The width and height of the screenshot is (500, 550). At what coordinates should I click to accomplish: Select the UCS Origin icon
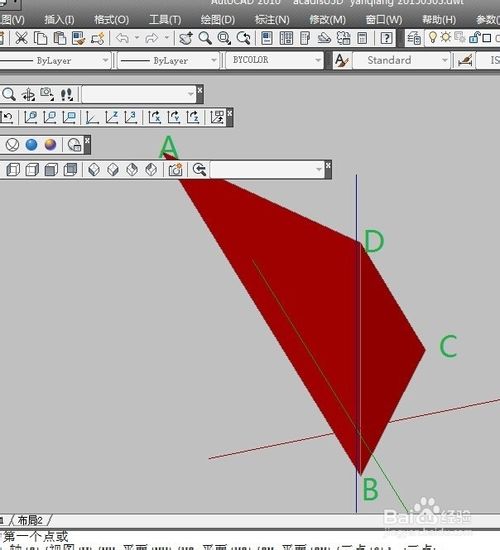pos(92,117)
